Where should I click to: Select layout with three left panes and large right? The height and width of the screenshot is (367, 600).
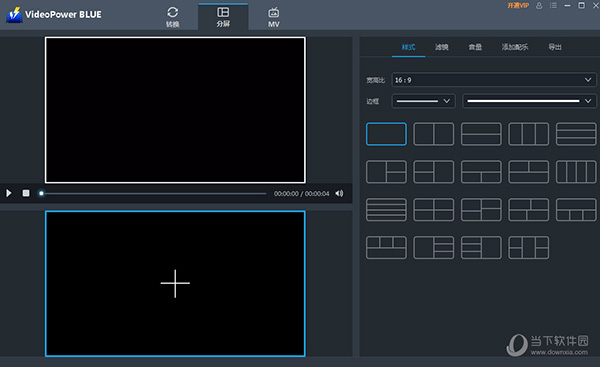coord(481,248)
